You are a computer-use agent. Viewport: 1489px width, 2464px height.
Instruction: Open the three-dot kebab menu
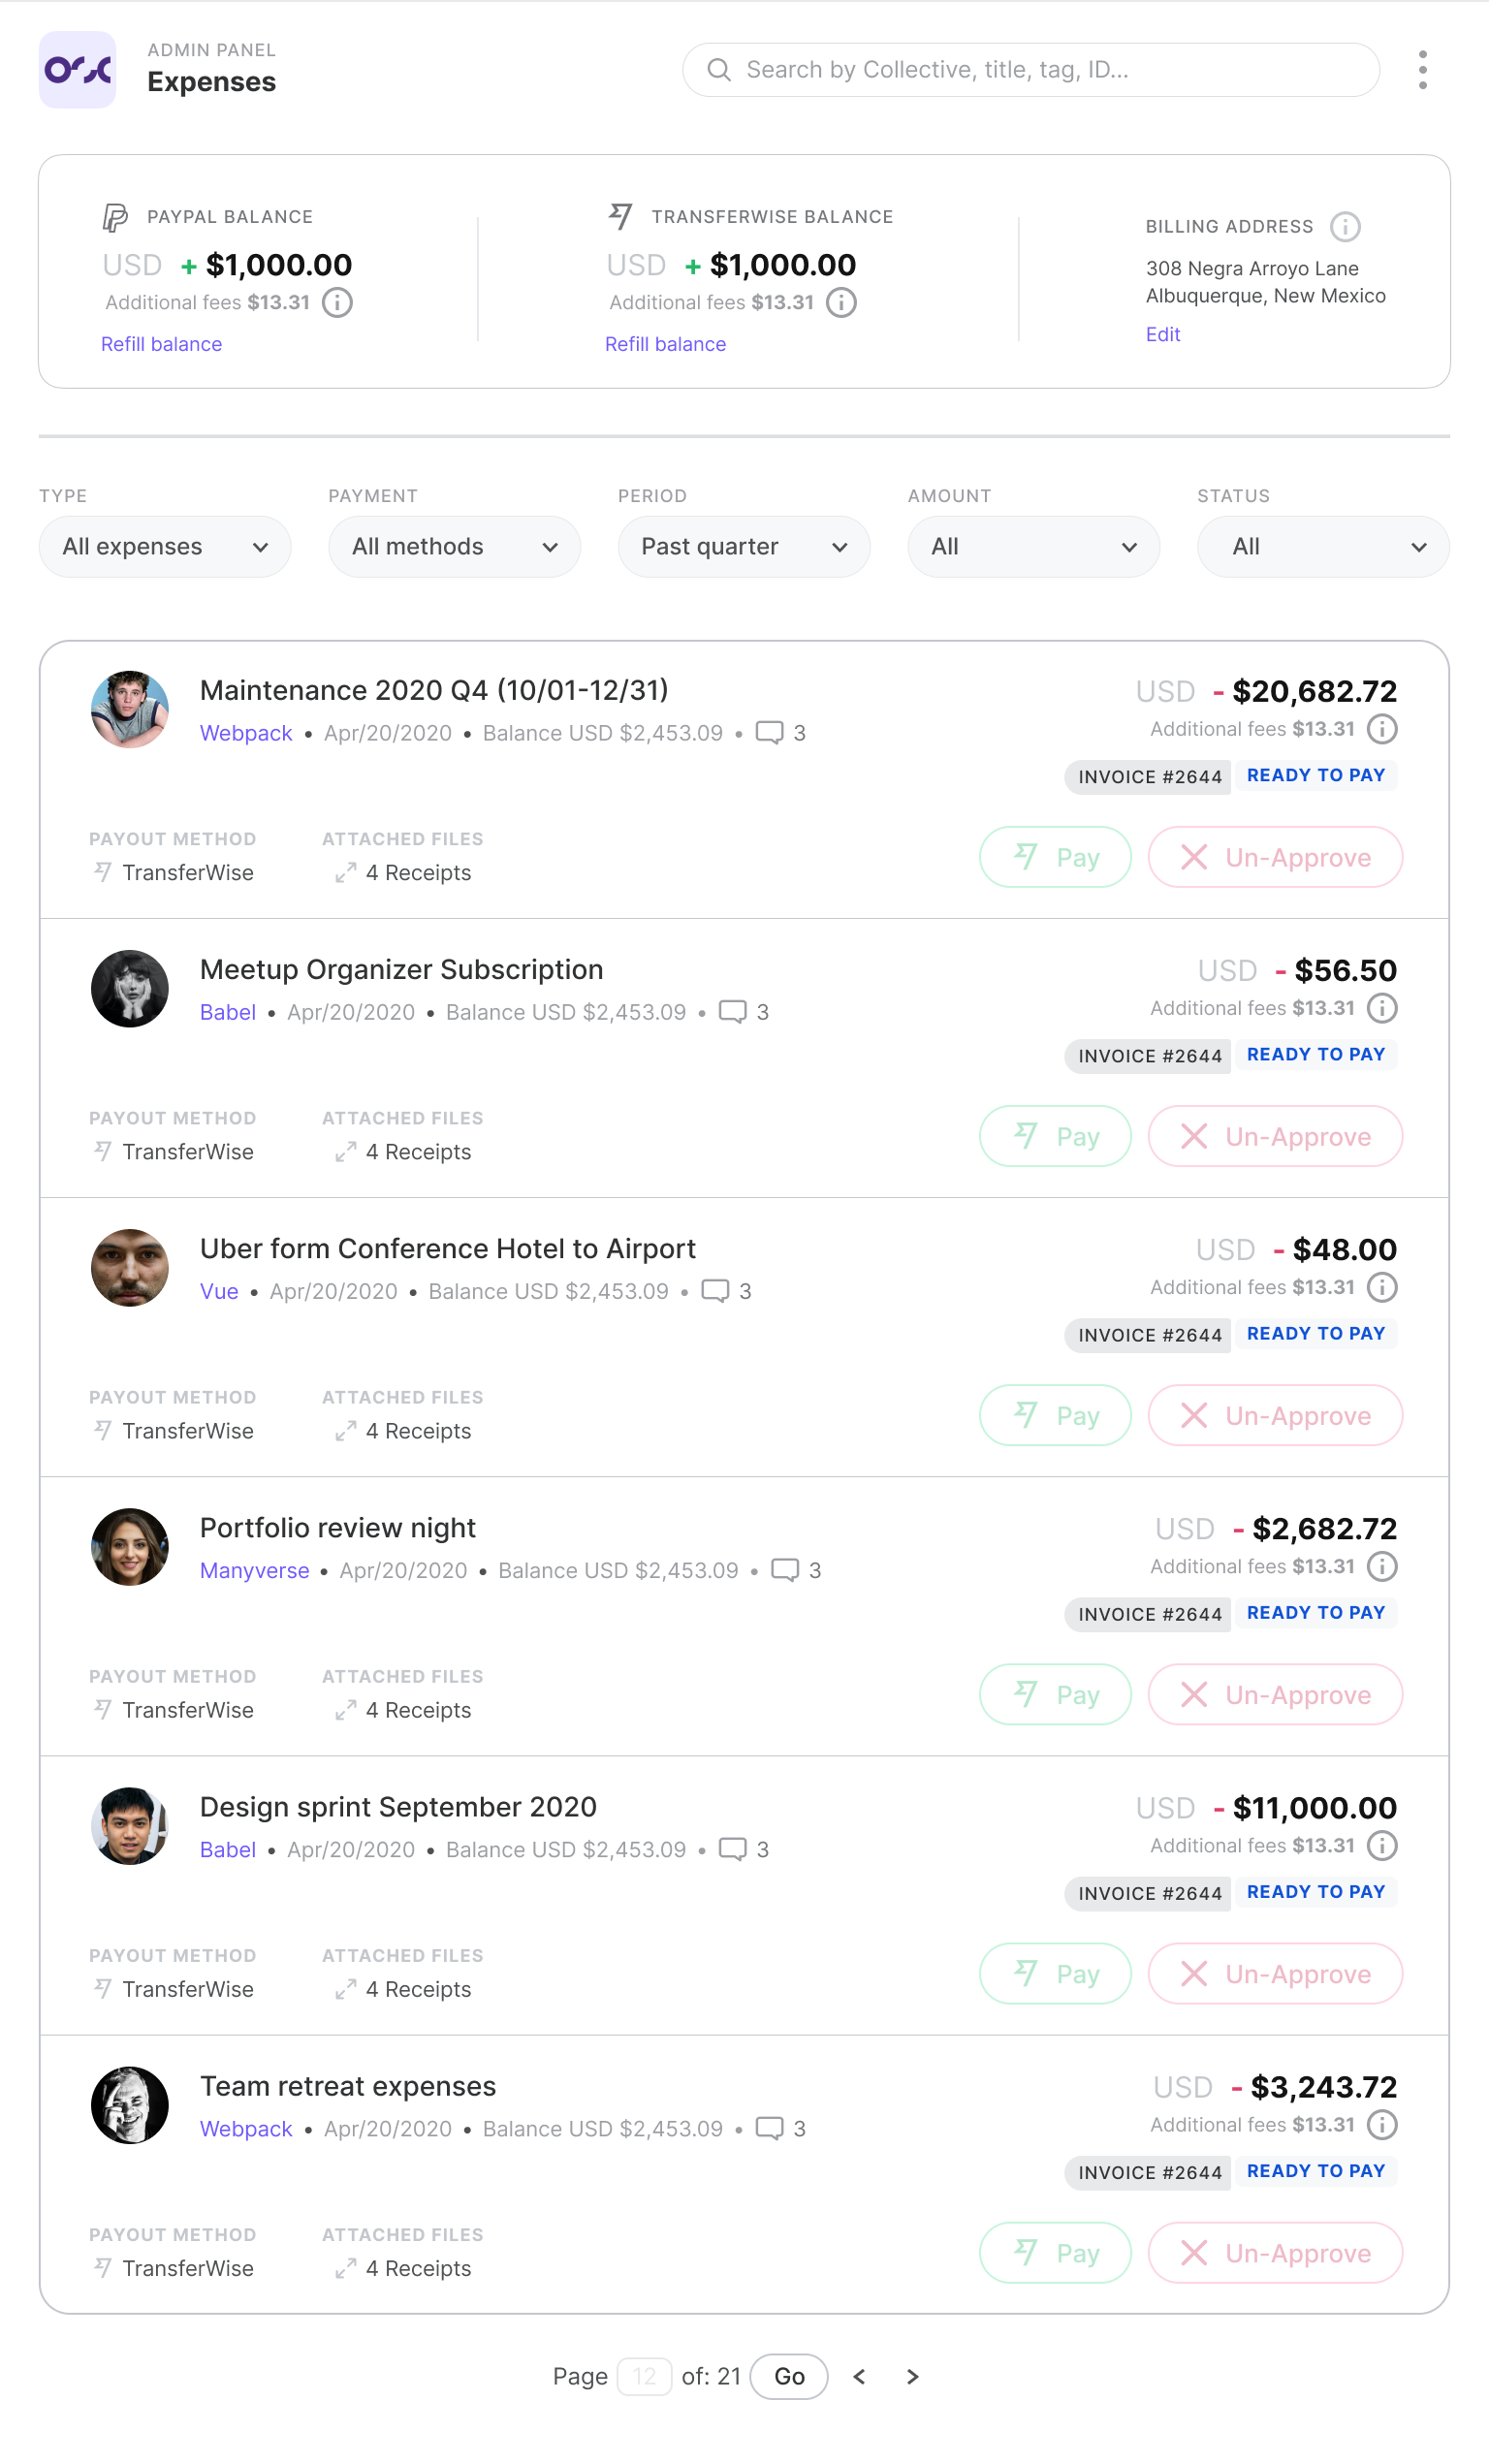(x=1422, y=70)
